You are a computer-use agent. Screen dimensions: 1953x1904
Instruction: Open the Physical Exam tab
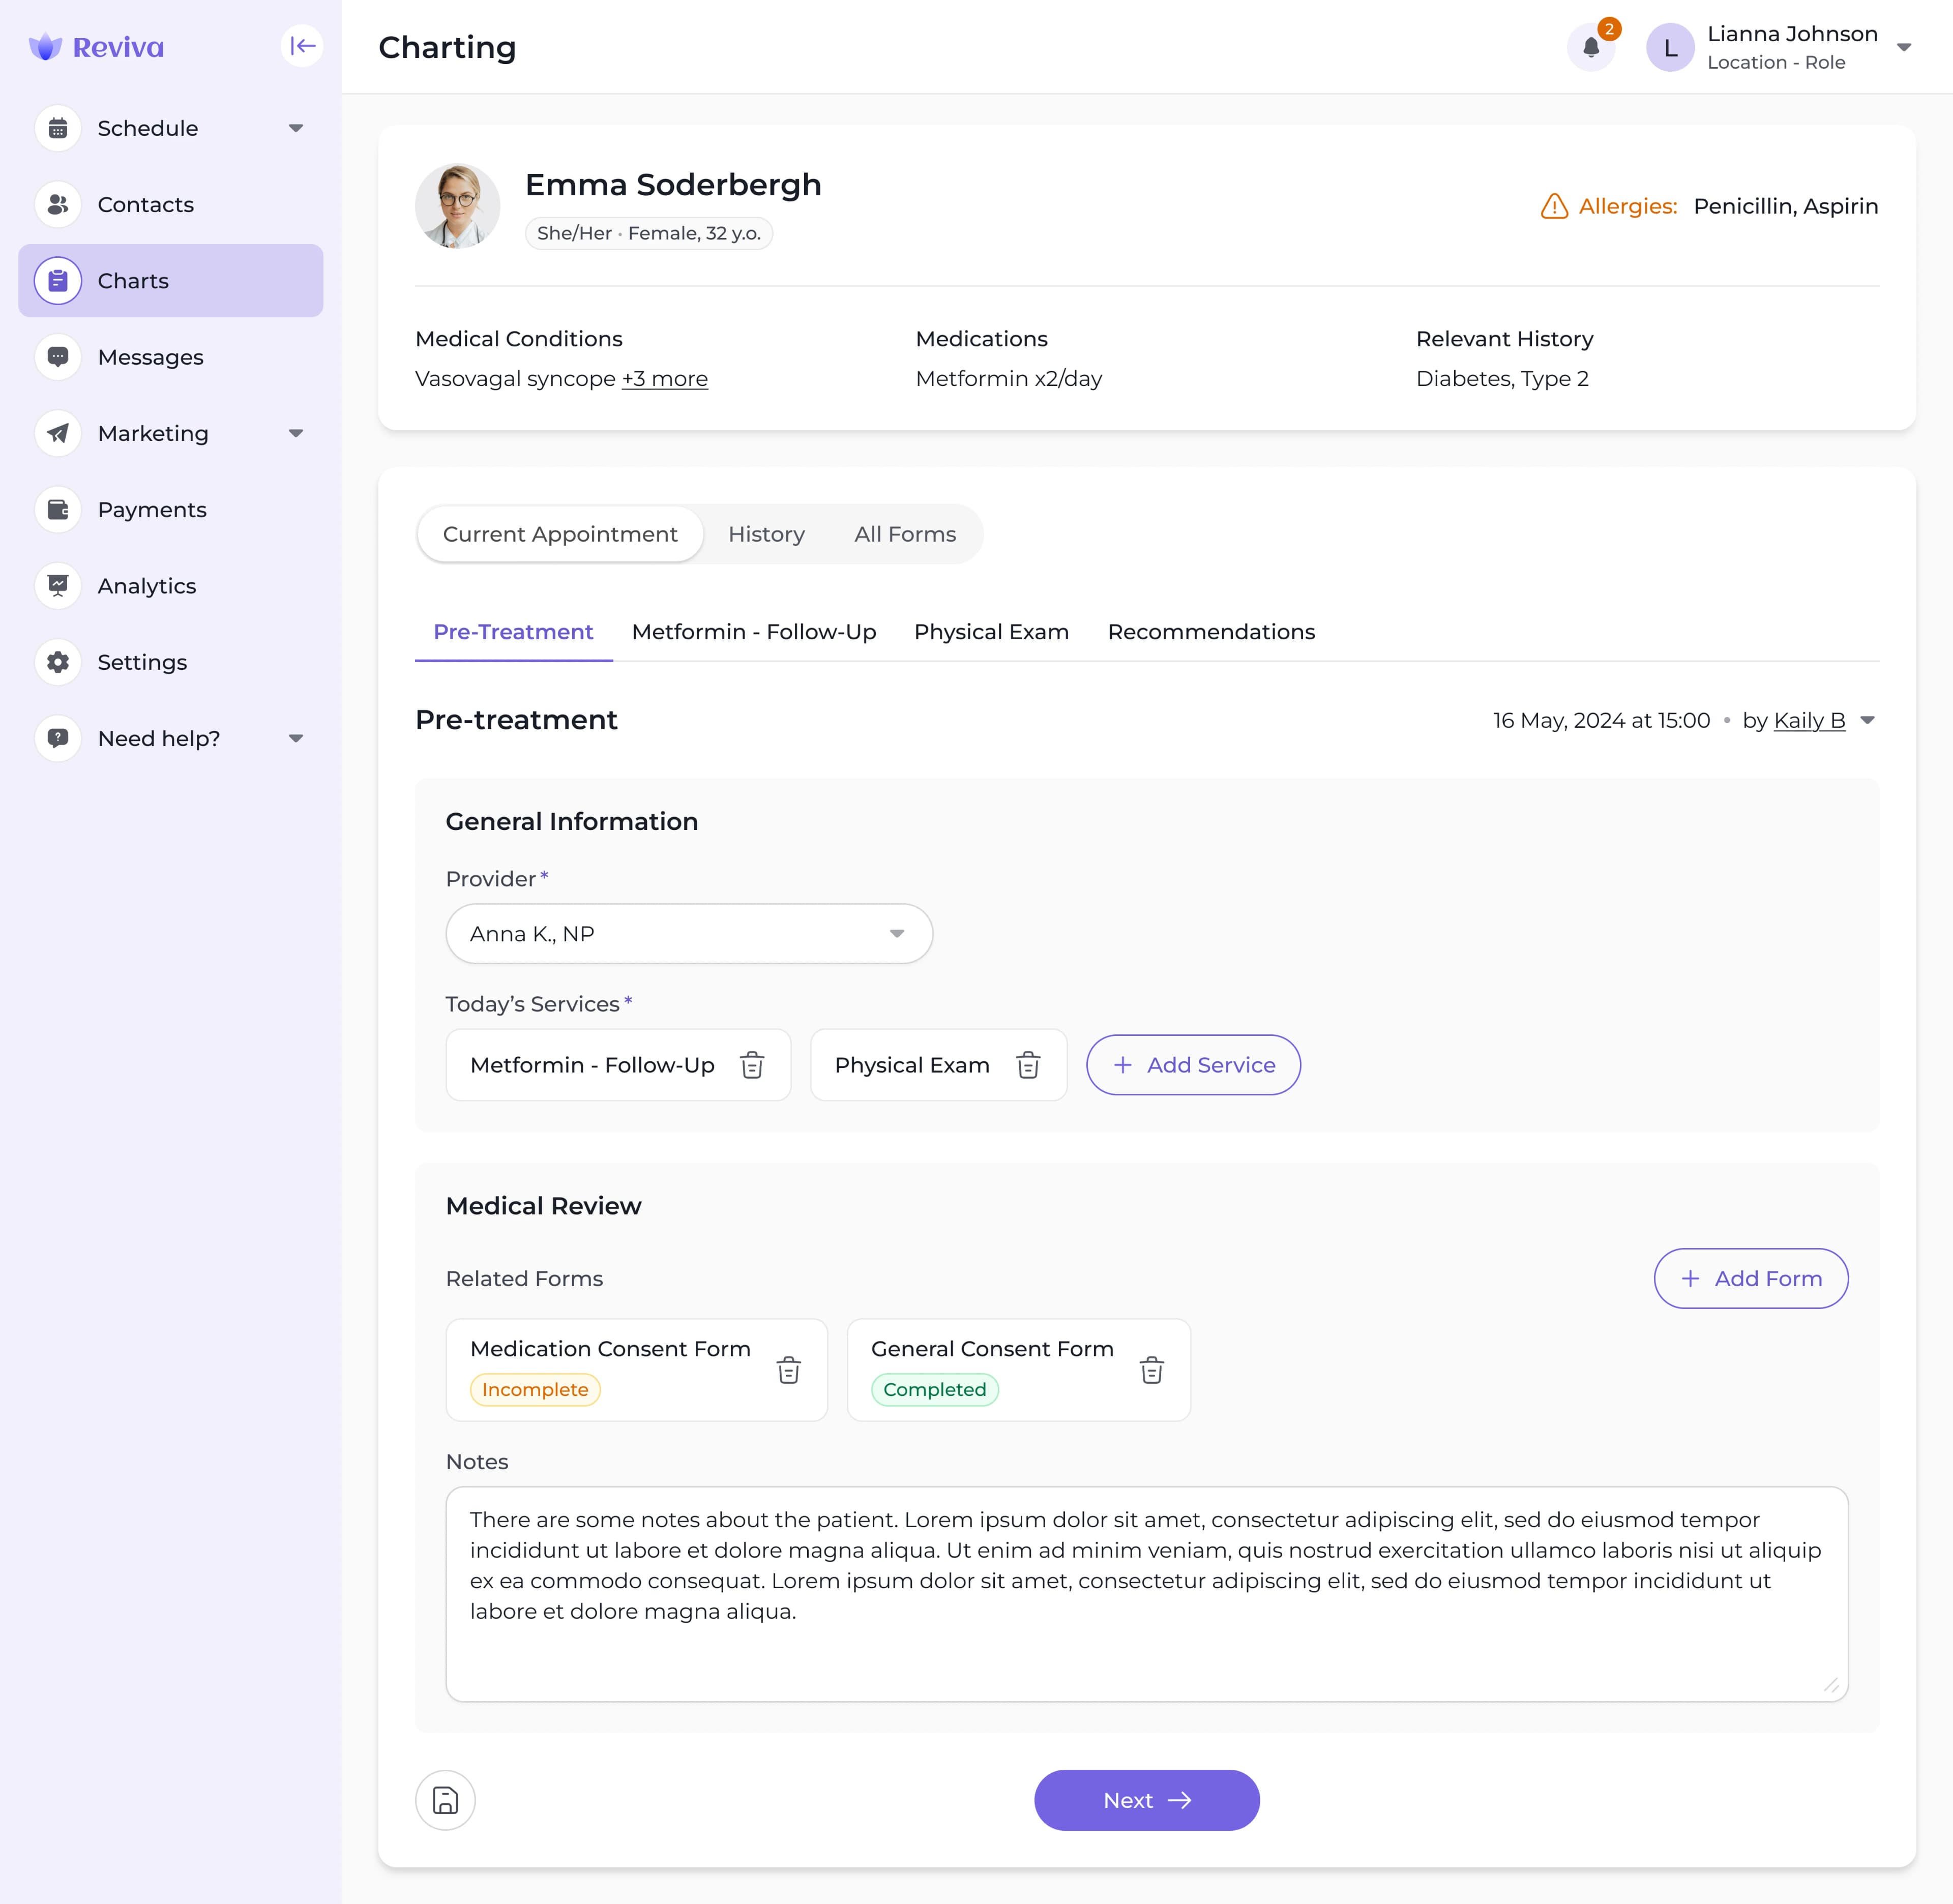(x=991, y=632)
